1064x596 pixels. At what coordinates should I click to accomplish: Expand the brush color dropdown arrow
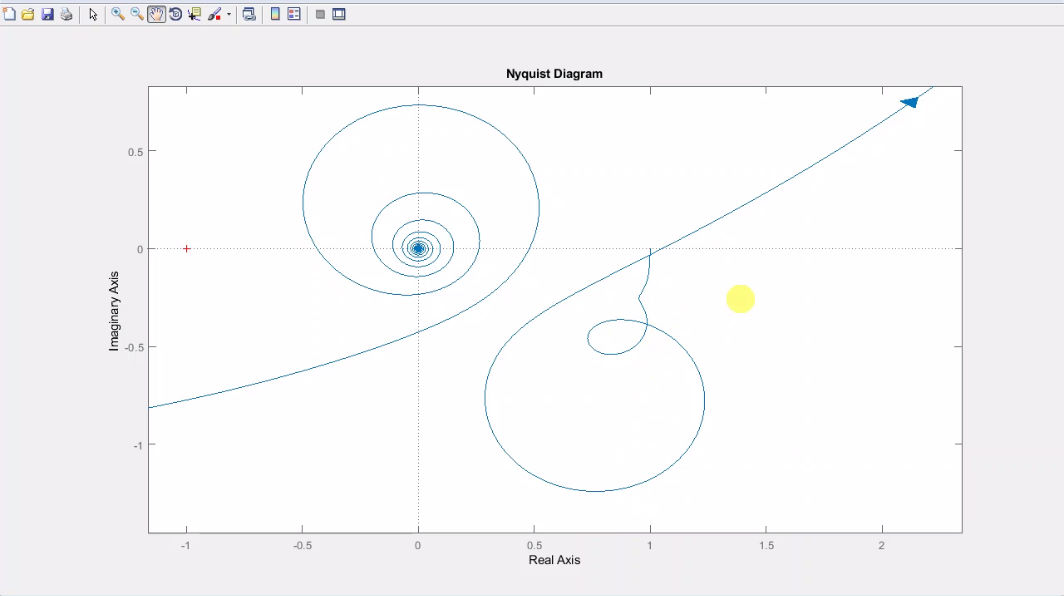[x=228, y=15]
